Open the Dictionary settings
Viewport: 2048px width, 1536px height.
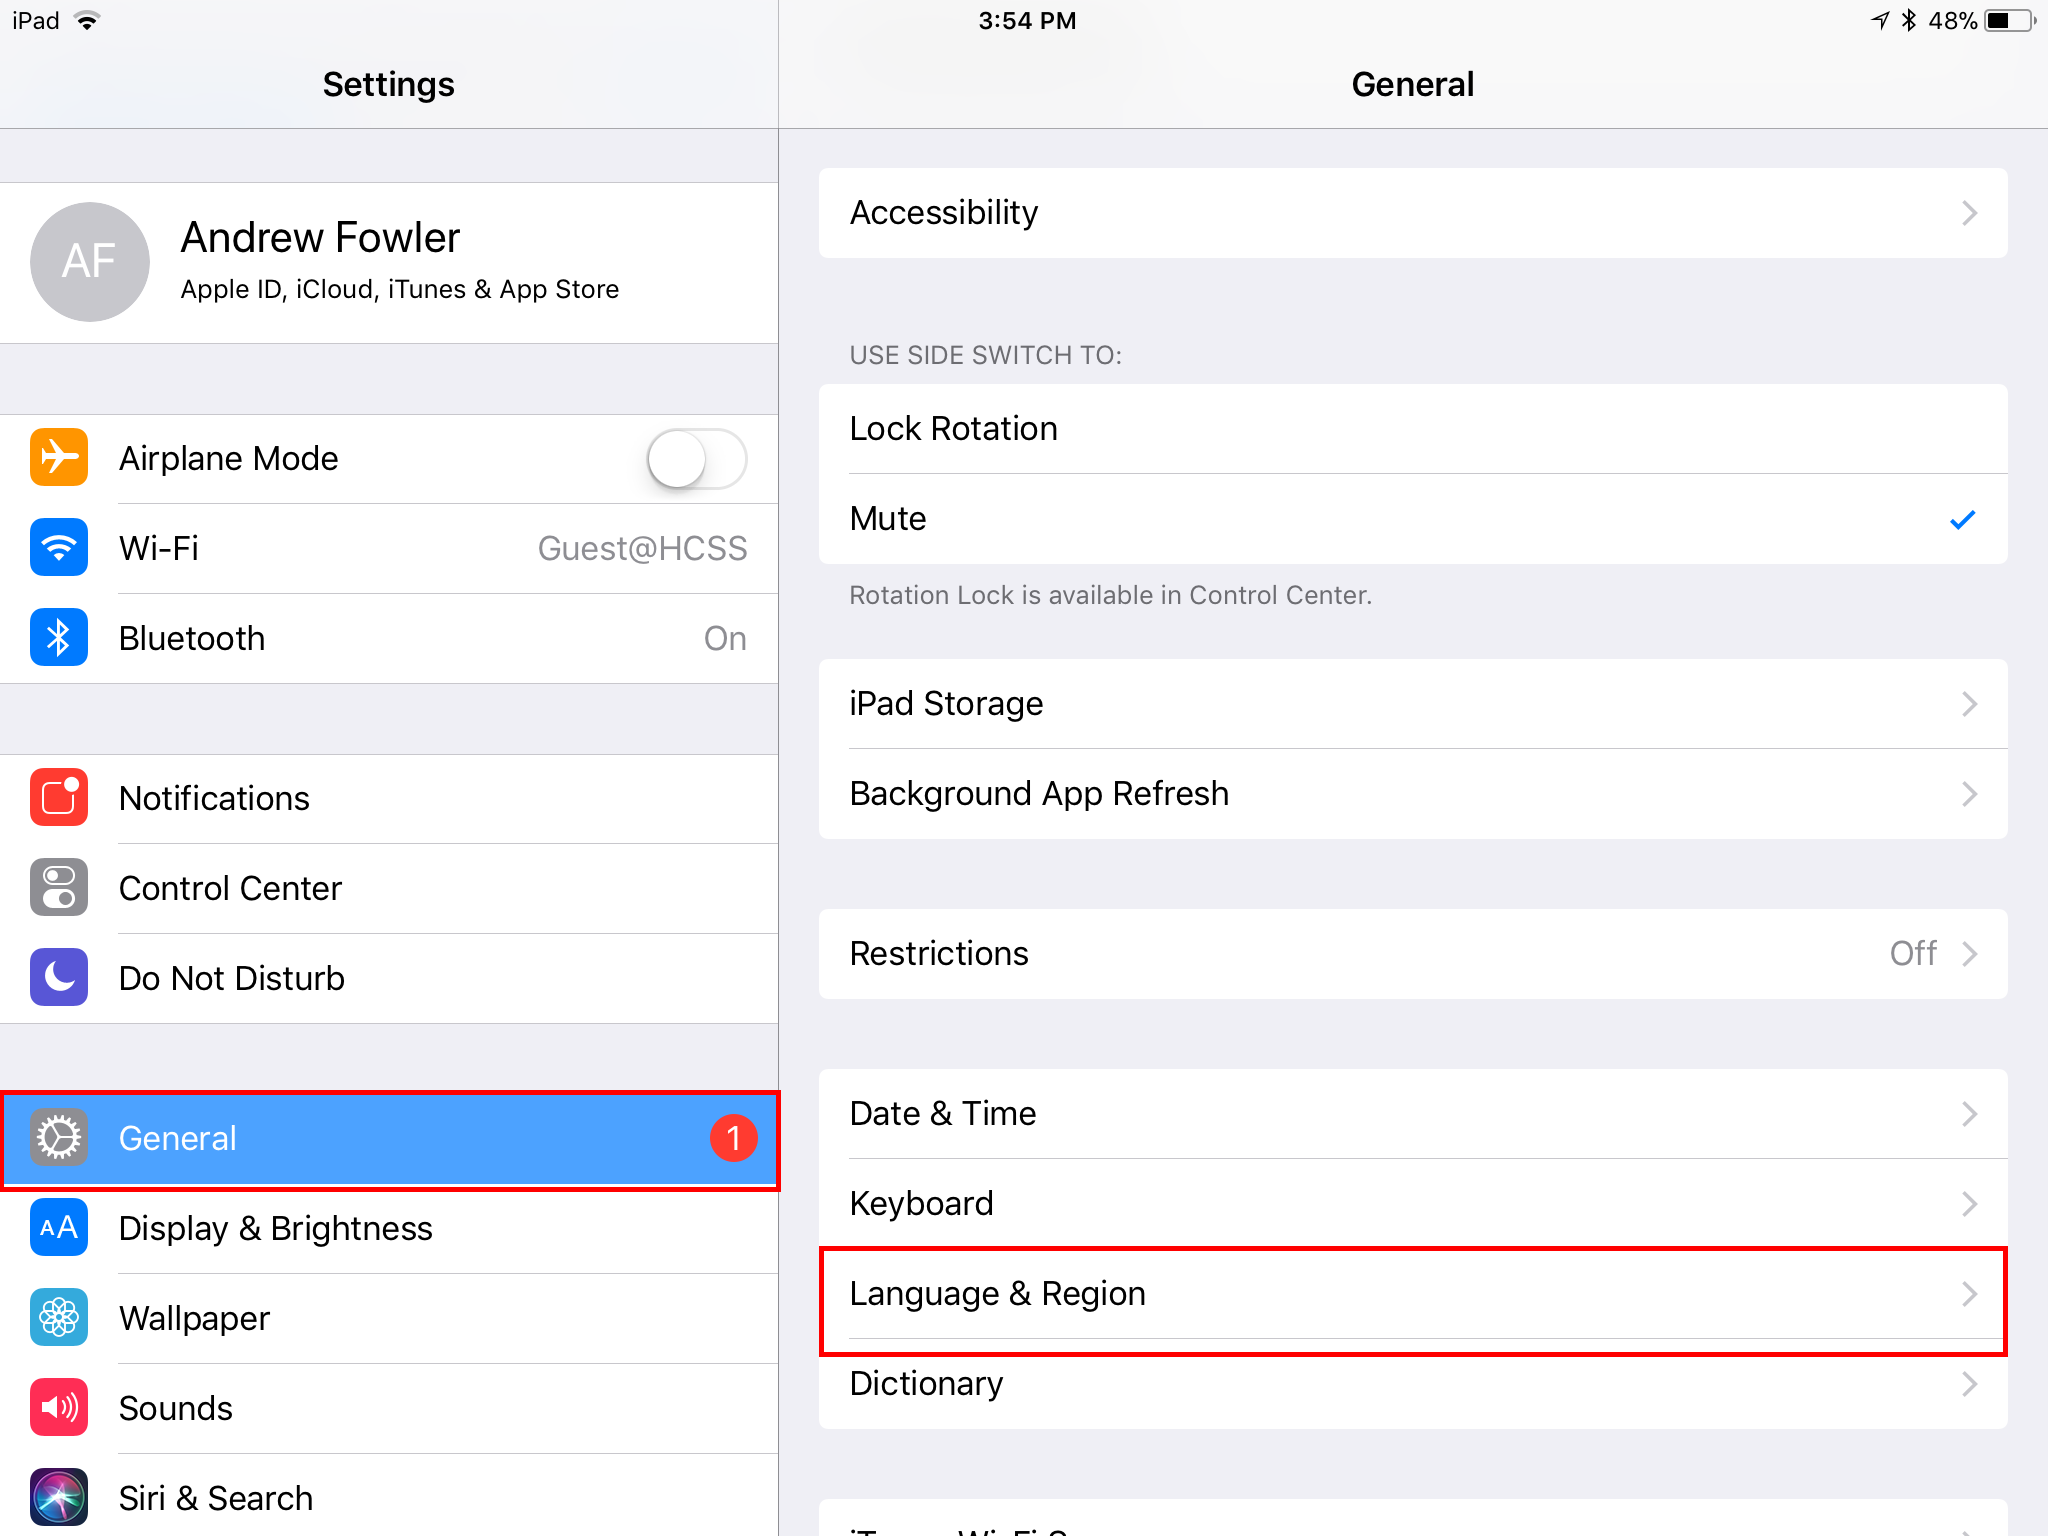(x=1412, y=1383)
